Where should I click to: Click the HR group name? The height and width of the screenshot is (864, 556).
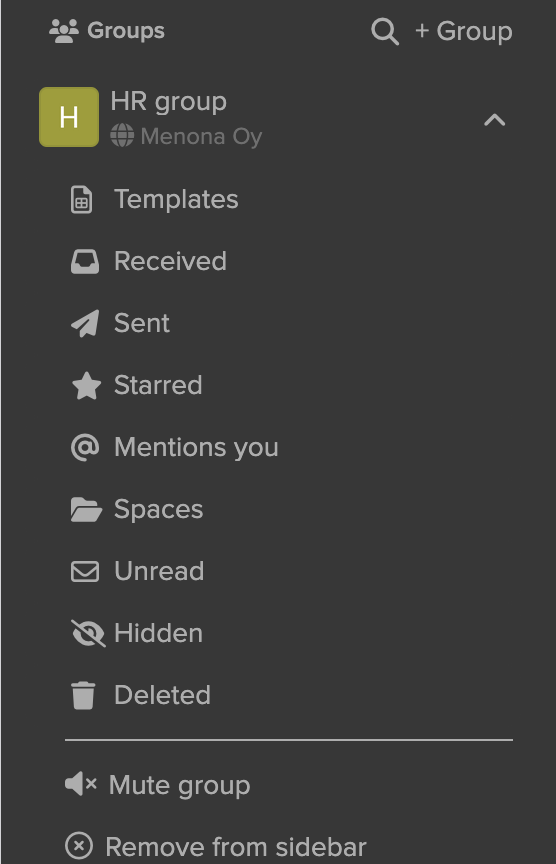pos(169,102)
